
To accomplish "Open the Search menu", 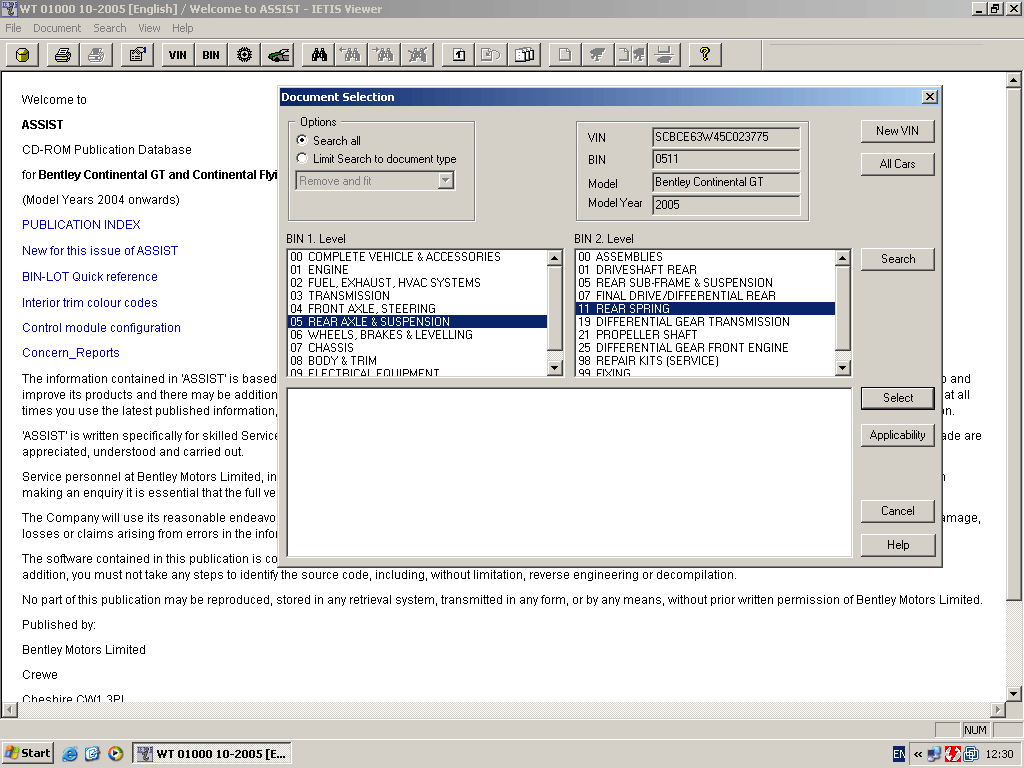I will tap(110, 28).
